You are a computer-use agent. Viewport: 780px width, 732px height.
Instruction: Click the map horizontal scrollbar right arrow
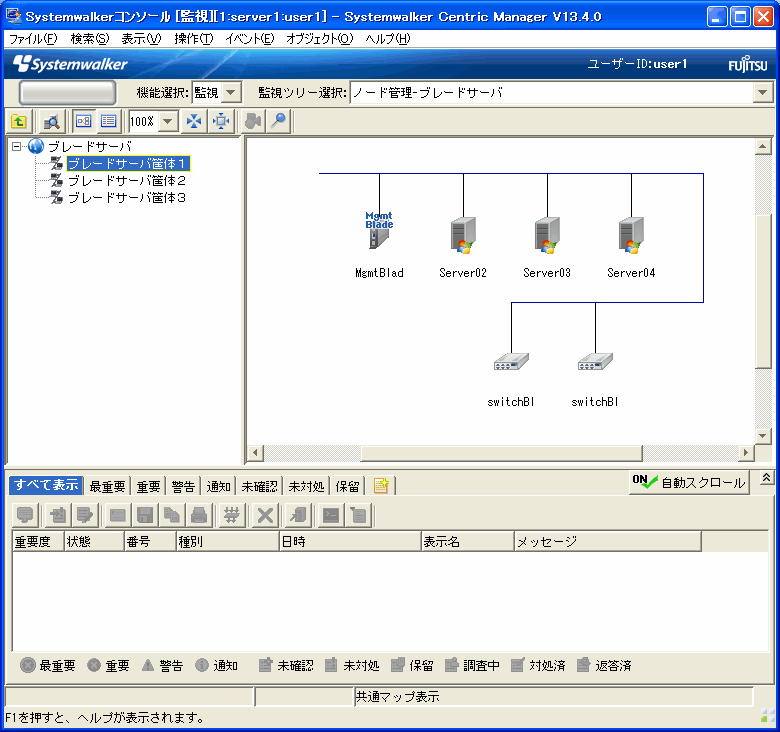(746, 453)
